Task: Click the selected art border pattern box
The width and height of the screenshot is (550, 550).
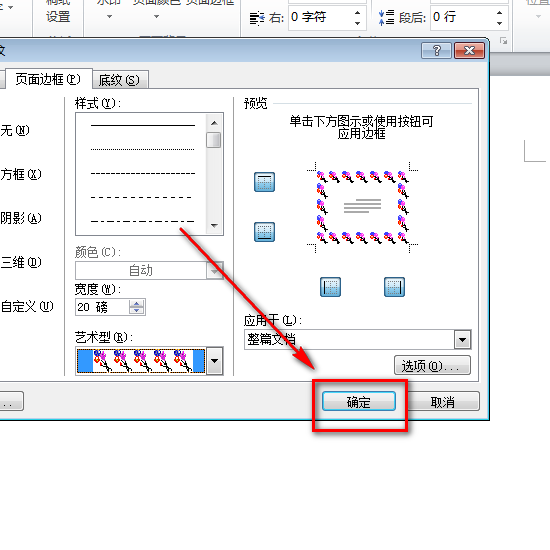Action: pos(141,361)
